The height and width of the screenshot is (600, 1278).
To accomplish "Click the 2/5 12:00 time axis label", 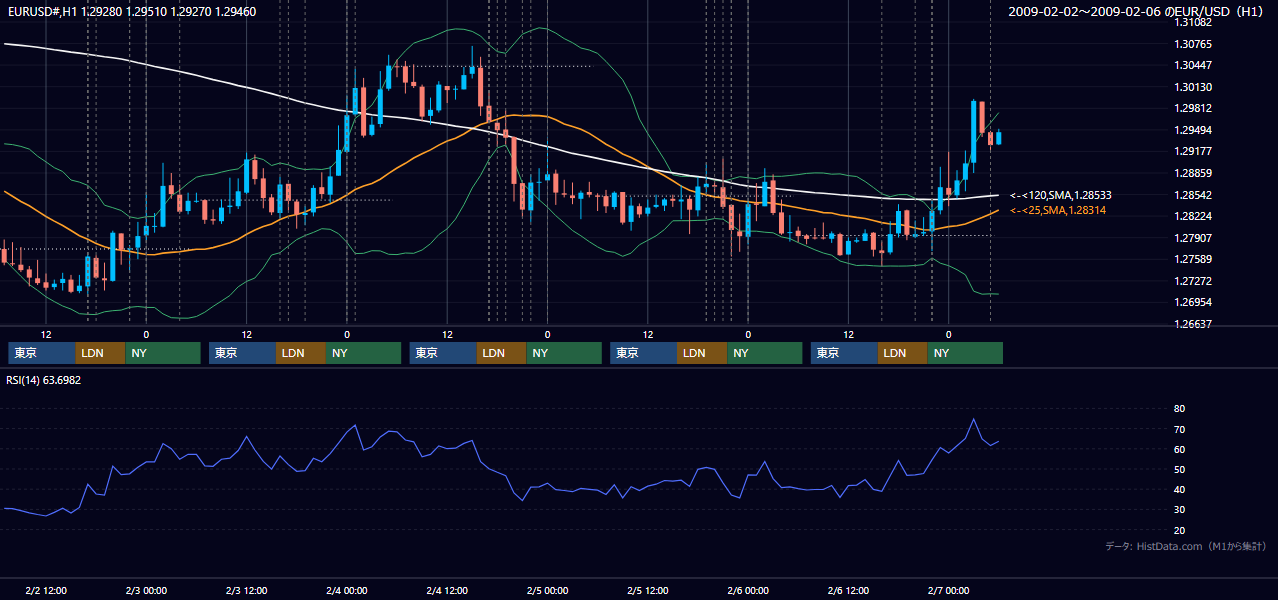I will pyautogui.click(x=648, y=591).
